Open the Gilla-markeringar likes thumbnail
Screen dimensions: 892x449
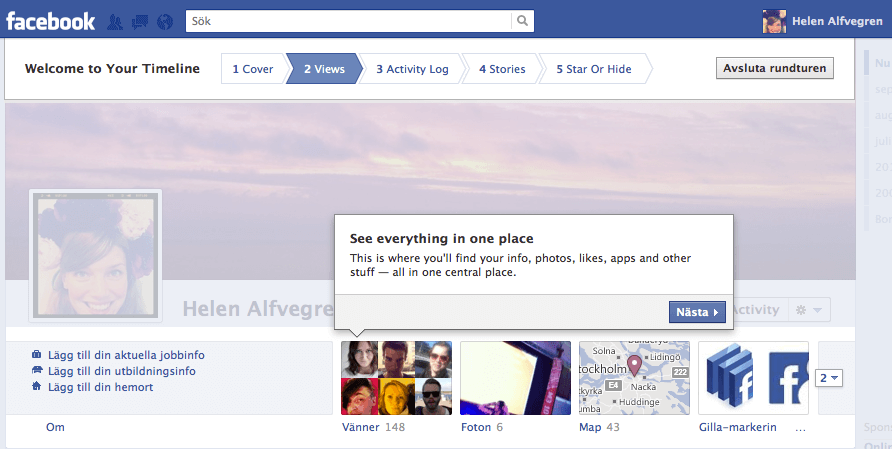[x=753, y=378]
